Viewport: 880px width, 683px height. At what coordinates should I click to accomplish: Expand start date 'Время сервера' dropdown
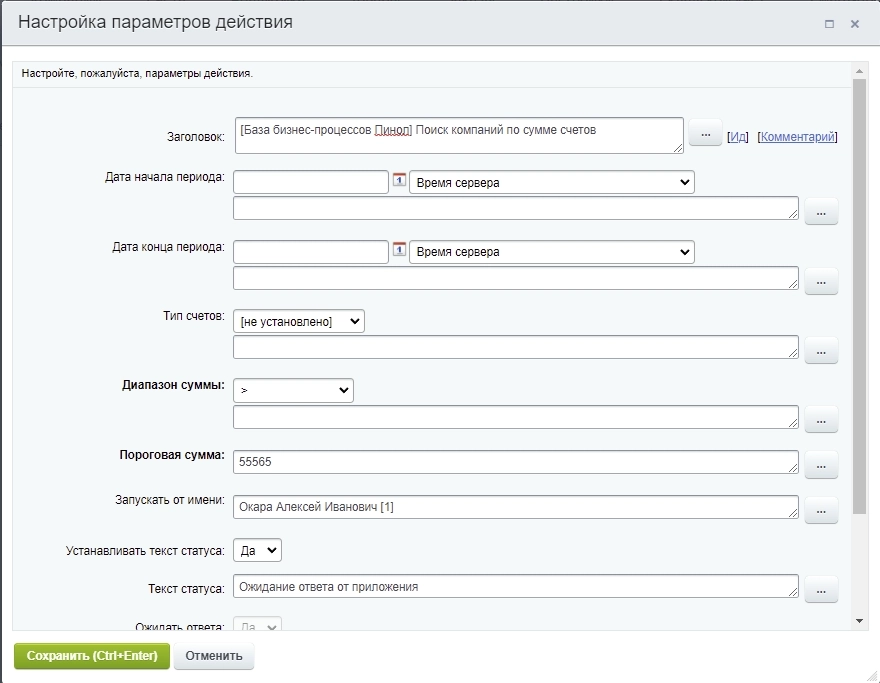(551, 182)
